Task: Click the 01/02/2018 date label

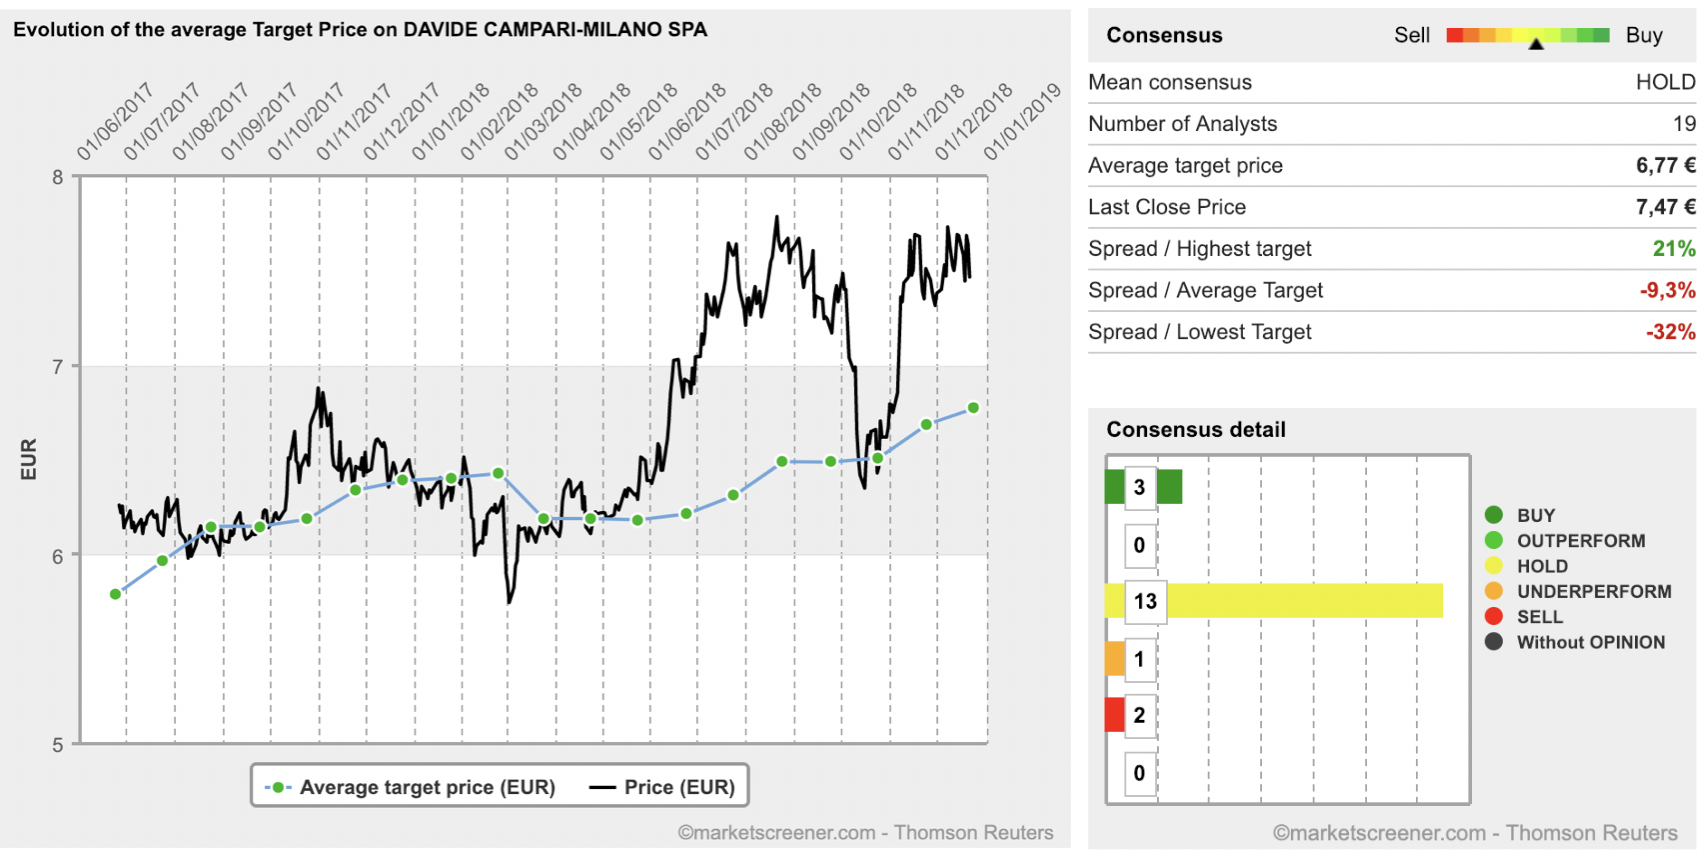Action: click(498, 121)
